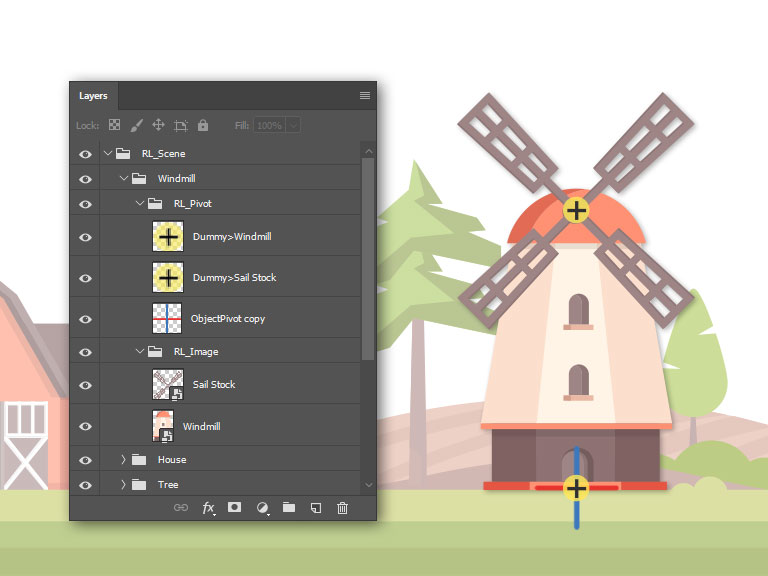The width and height of the screenshot is (768, 576).
Task: Click the Windmill layer thumbnail
Action: click(163, 426)
